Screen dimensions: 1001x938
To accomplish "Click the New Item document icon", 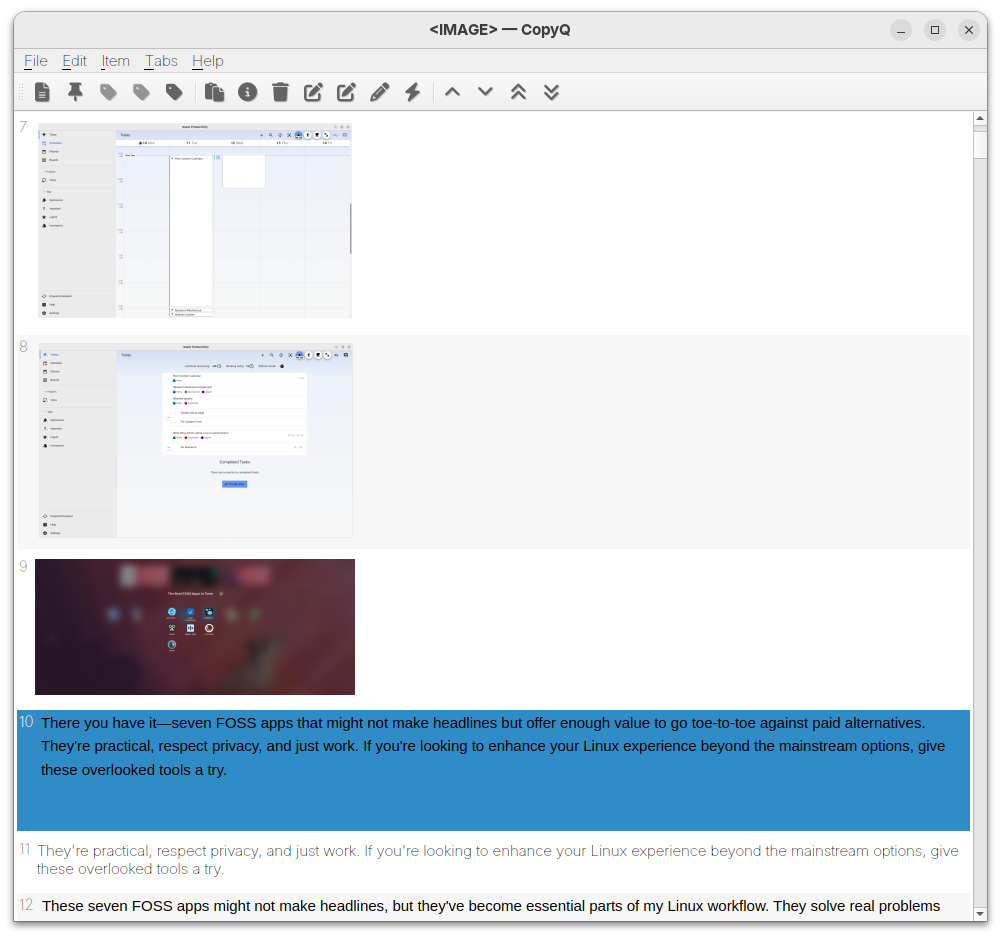I will click(42, 92).
